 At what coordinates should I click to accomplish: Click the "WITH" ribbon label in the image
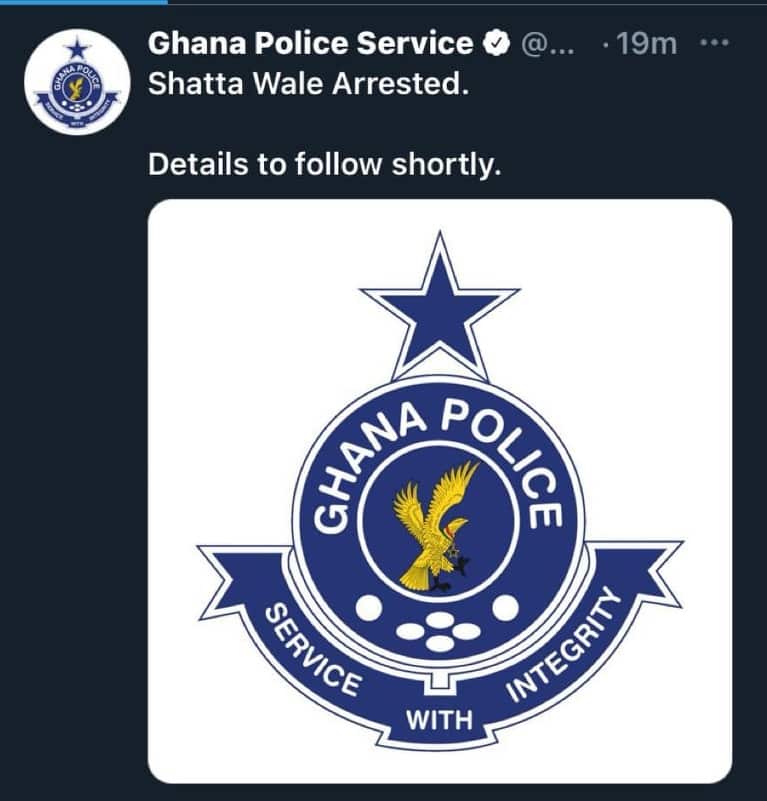(439, 720)
